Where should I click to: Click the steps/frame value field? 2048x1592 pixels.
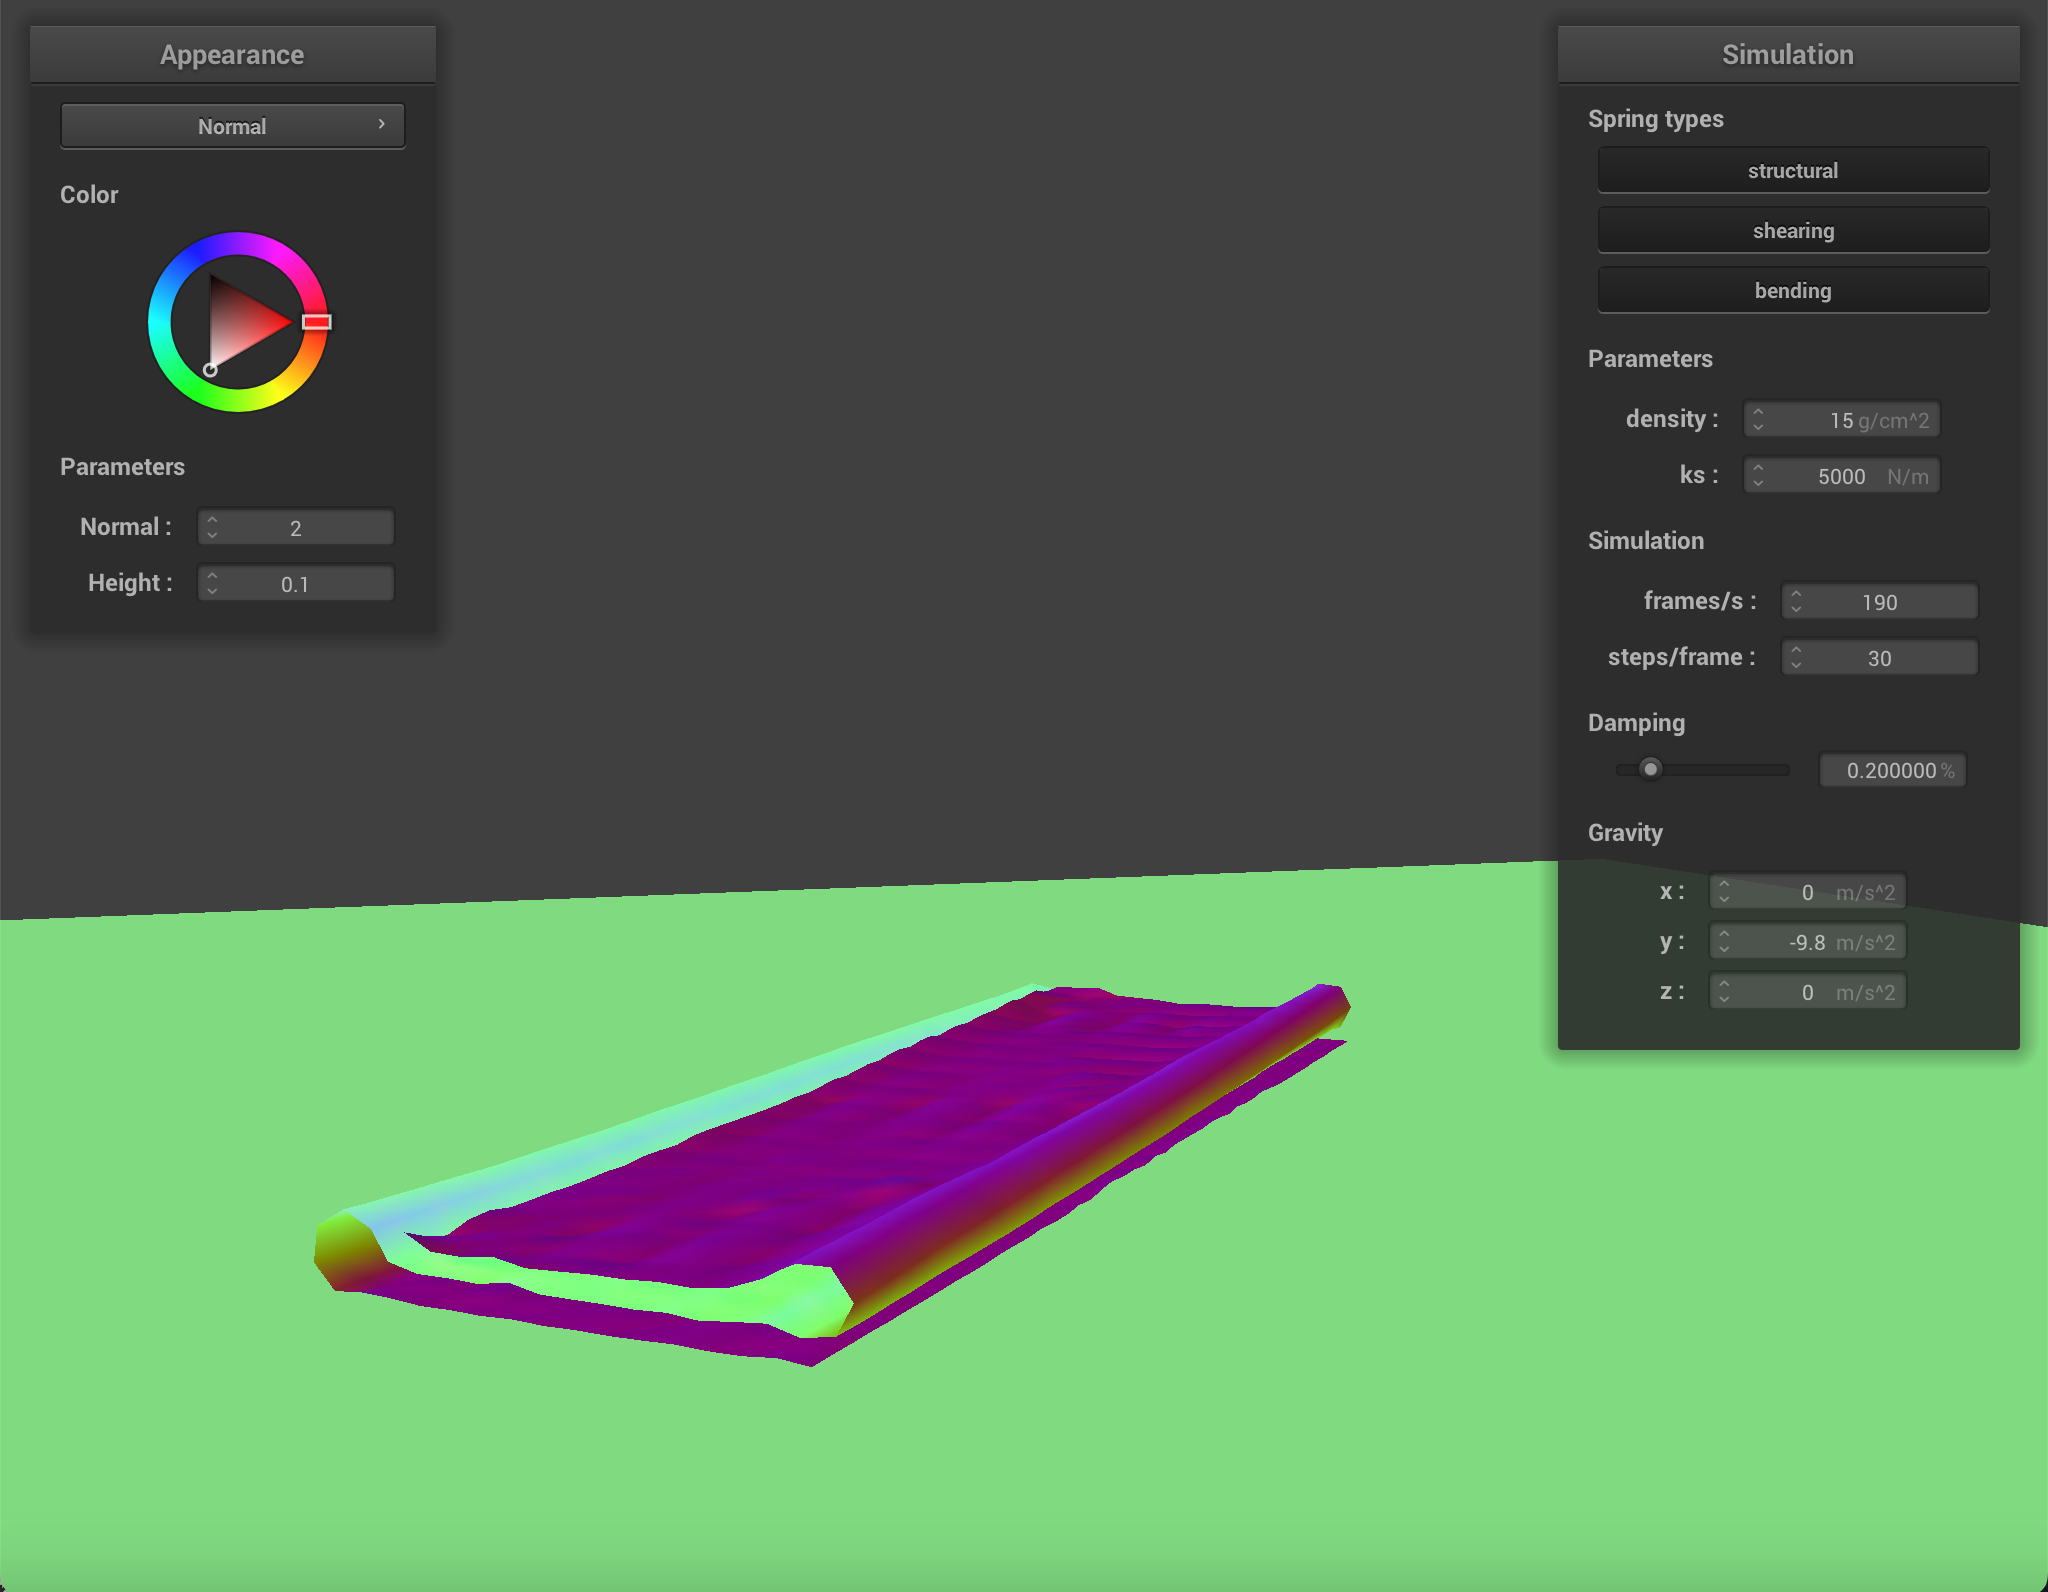1879,658
